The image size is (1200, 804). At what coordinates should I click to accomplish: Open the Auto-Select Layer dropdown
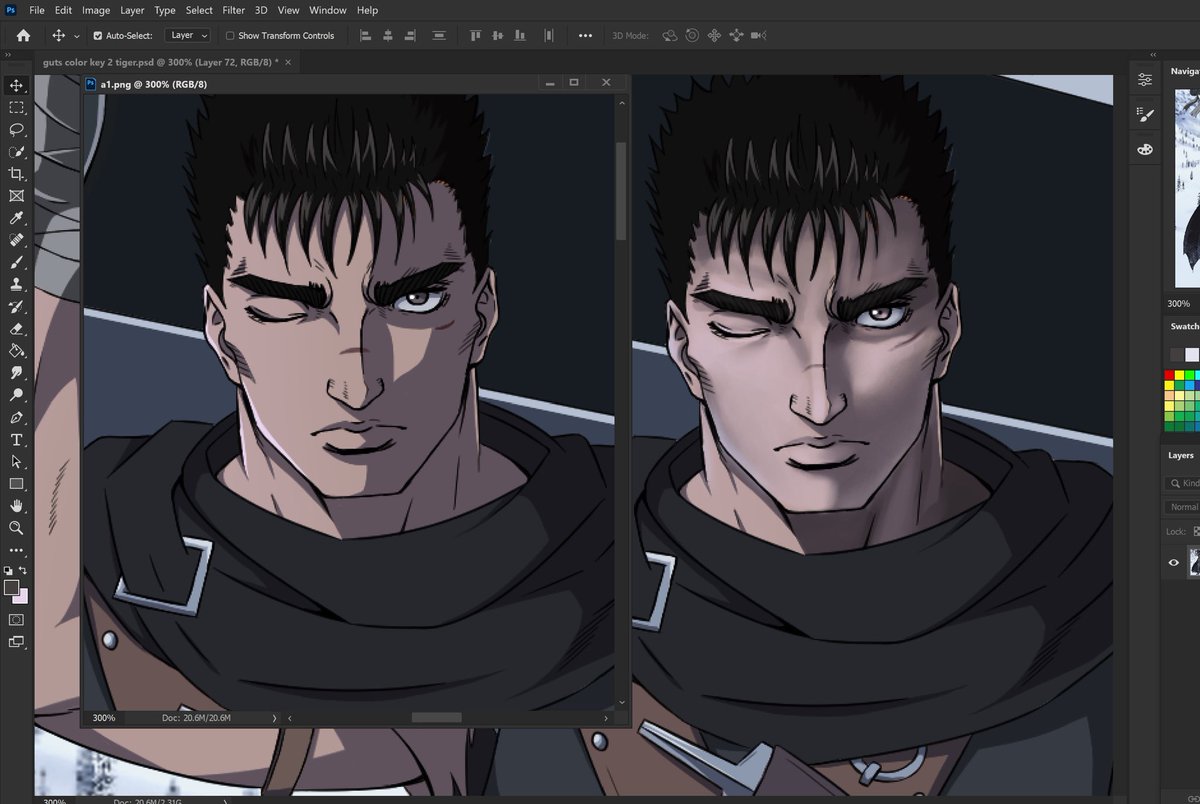point(188,35)
